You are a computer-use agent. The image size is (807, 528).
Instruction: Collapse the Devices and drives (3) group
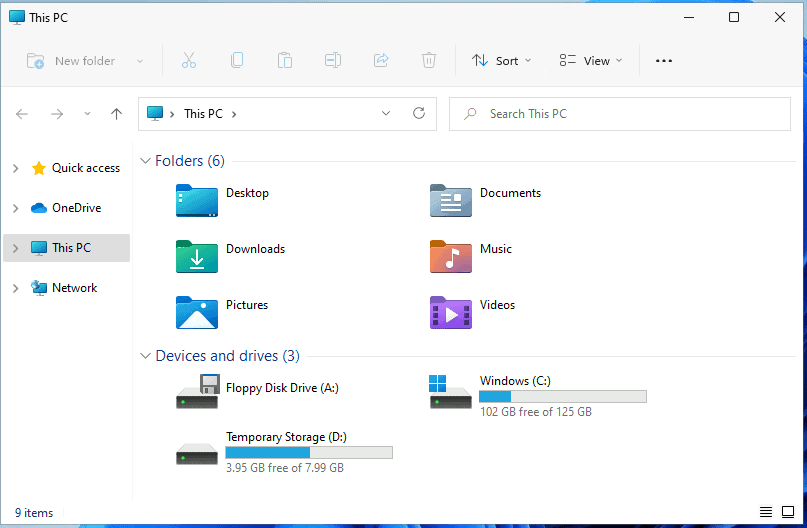(x=146, y=356)
